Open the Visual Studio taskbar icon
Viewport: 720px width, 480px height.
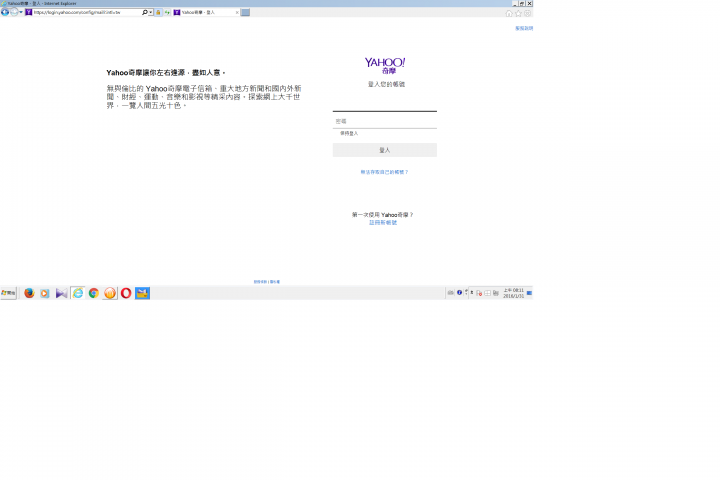tap(61, 293)
